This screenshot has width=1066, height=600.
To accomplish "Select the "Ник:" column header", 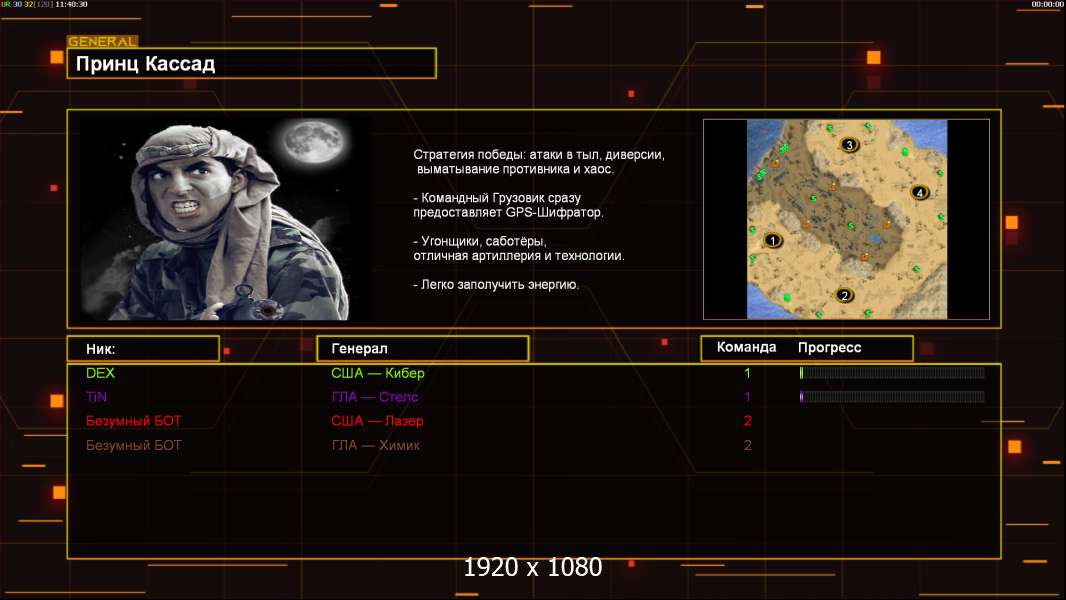I will point(143,348).
